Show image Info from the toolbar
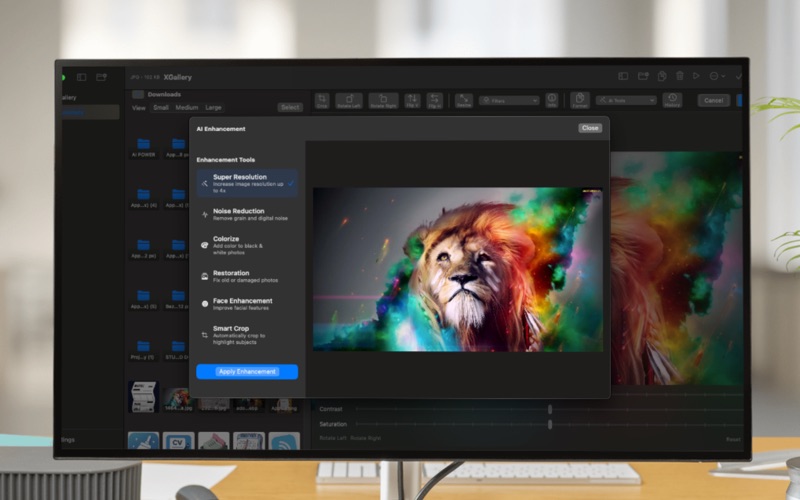Viewport: 800px width, 500px height. coord(552,101)
